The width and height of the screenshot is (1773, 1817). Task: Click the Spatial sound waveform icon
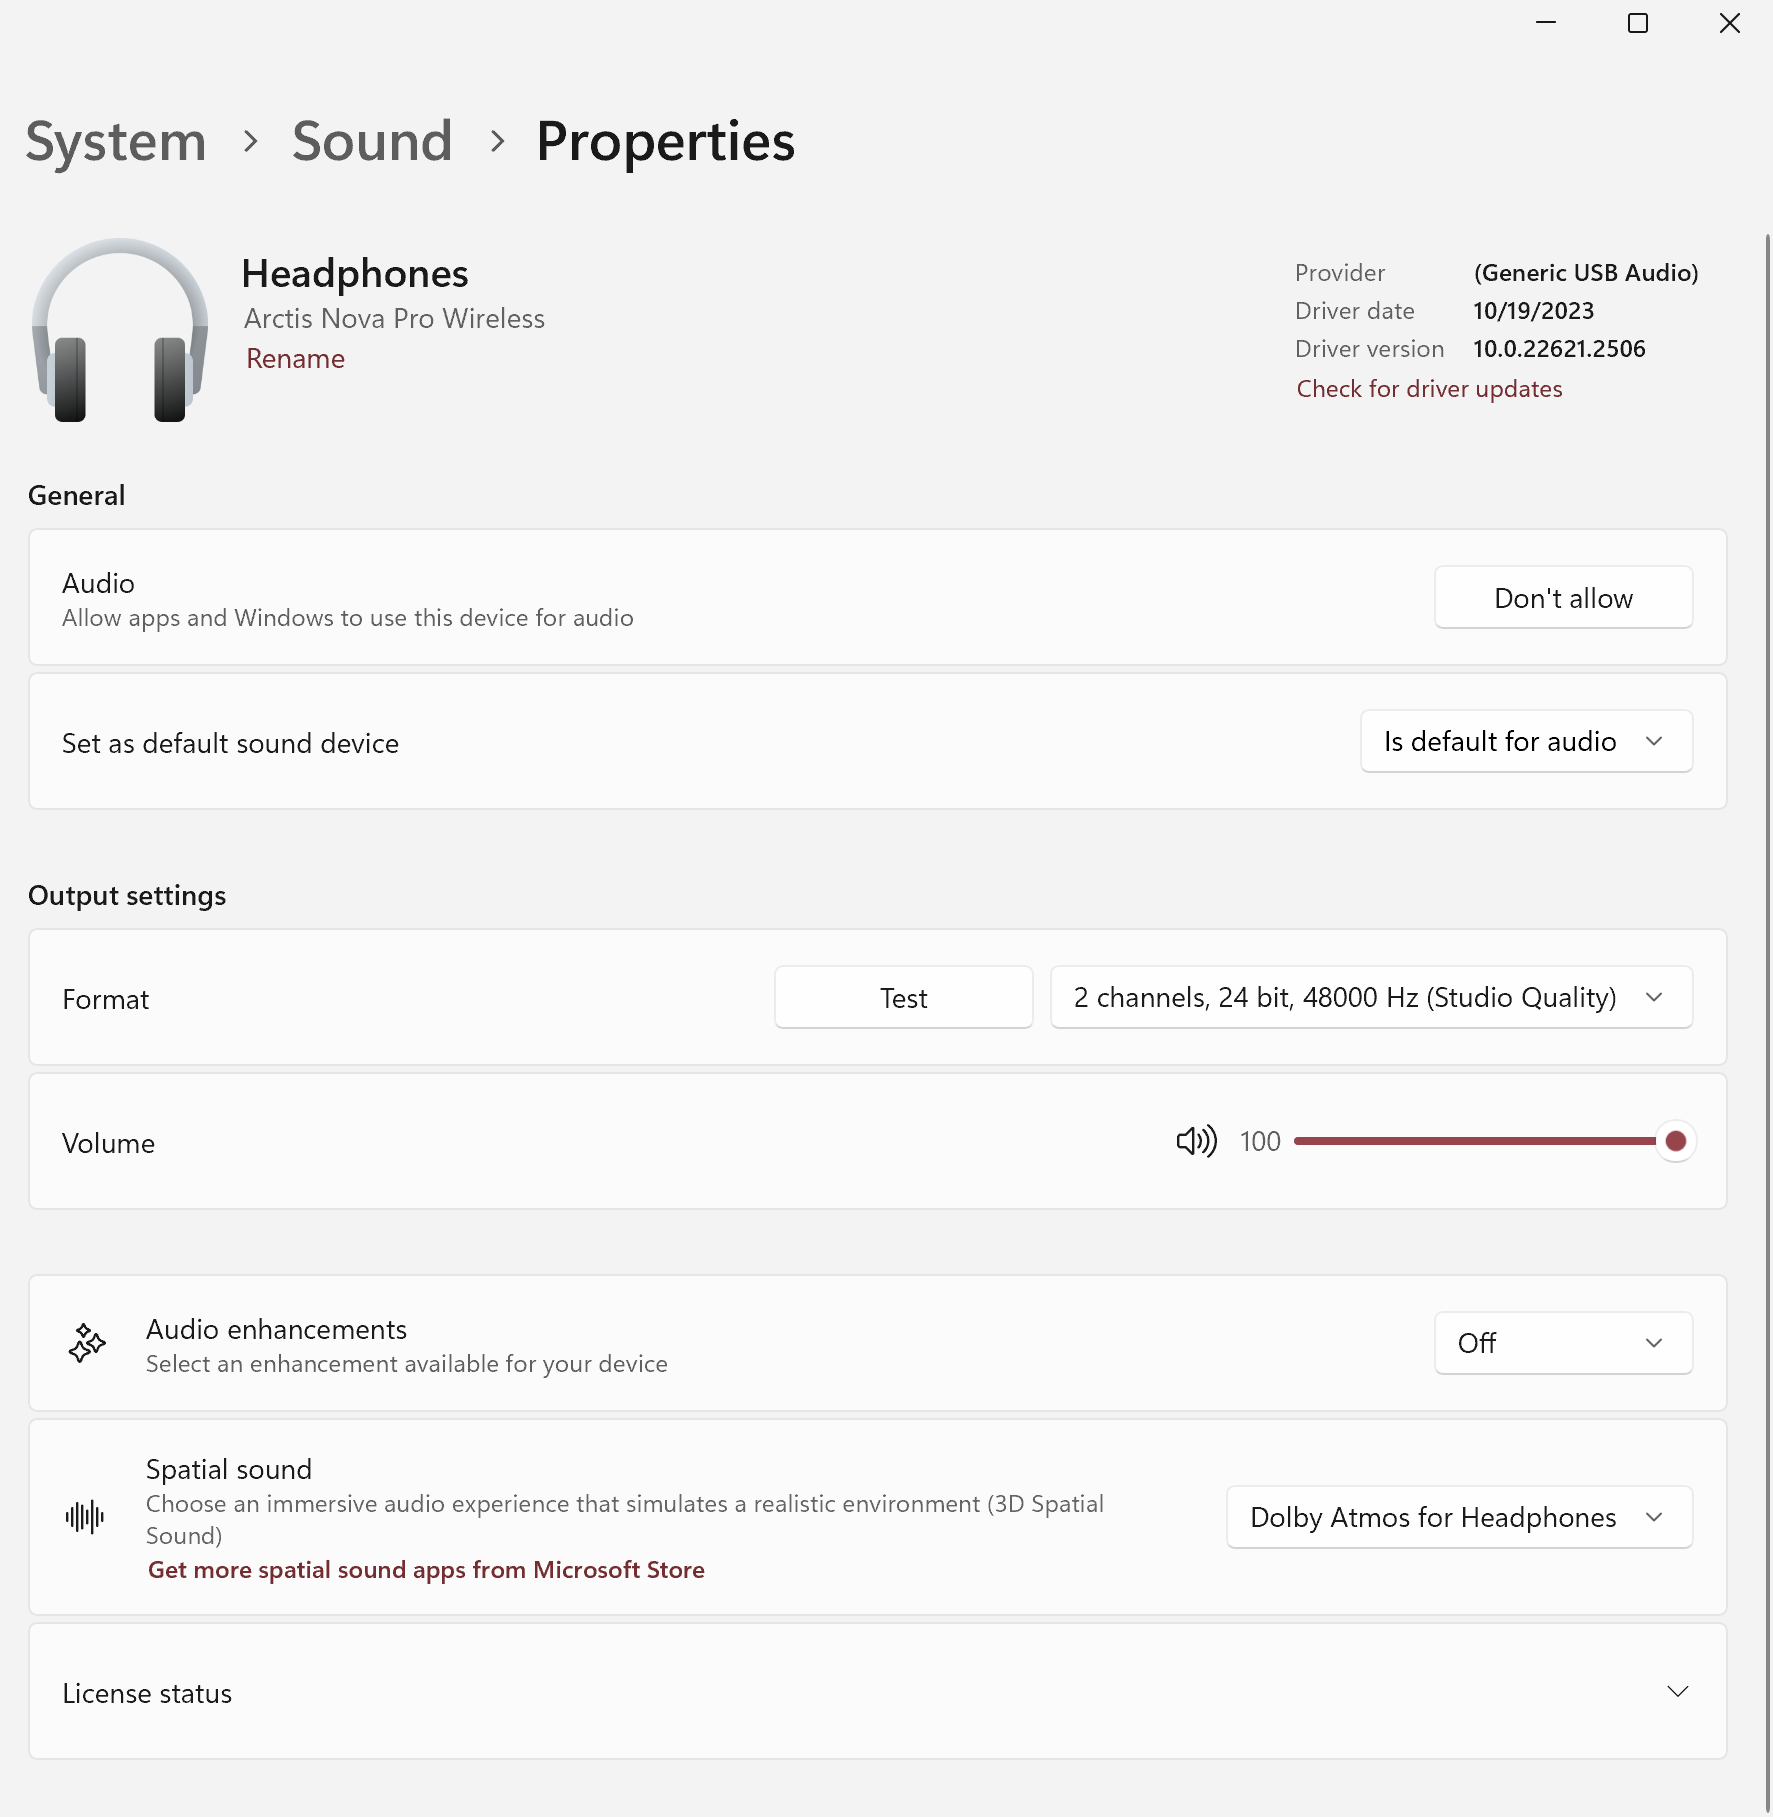click(x=85, y=1516)
